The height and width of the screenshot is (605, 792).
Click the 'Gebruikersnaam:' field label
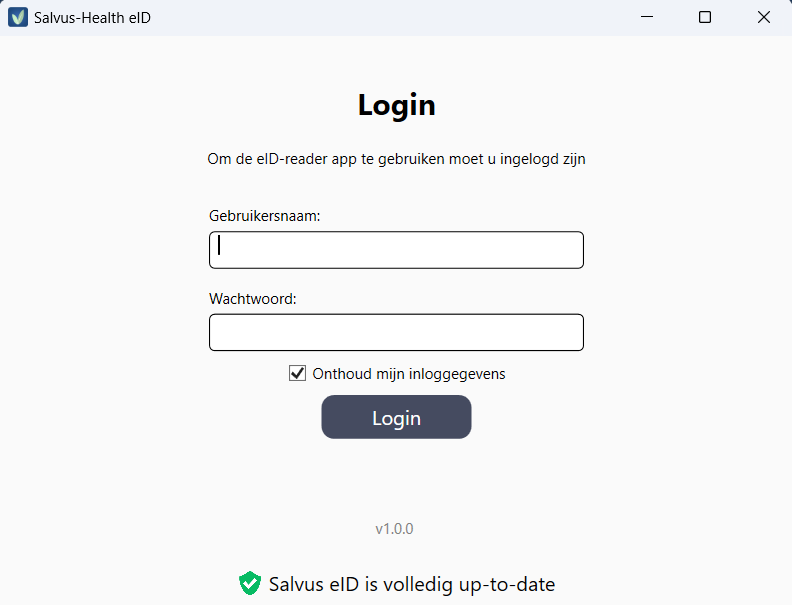tap(264, 216)
